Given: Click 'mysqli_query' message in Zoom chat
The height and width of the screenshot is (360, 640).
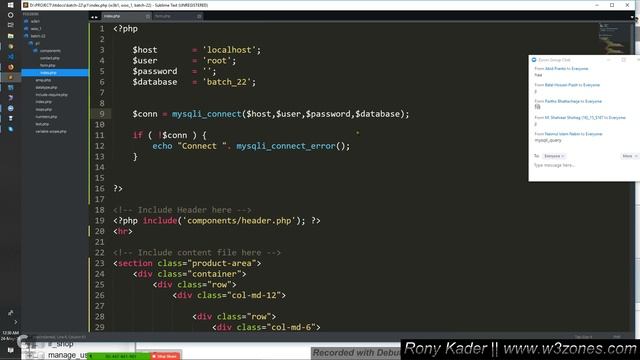Looking at the screenshot, I should click(x=548, y=140).
